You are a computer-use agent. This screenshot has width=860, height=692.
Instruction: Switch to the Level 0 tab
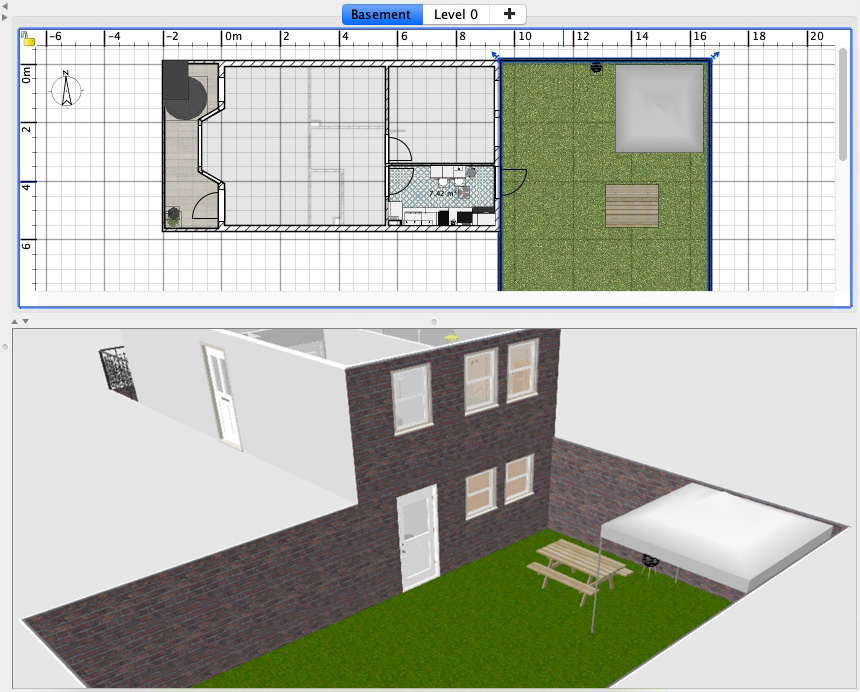456,14
